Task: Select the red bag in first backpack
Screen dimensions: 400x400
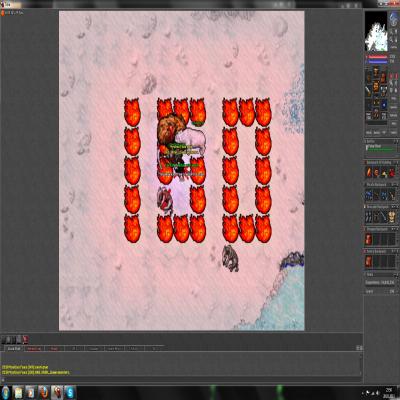Action: coord(392,172)
